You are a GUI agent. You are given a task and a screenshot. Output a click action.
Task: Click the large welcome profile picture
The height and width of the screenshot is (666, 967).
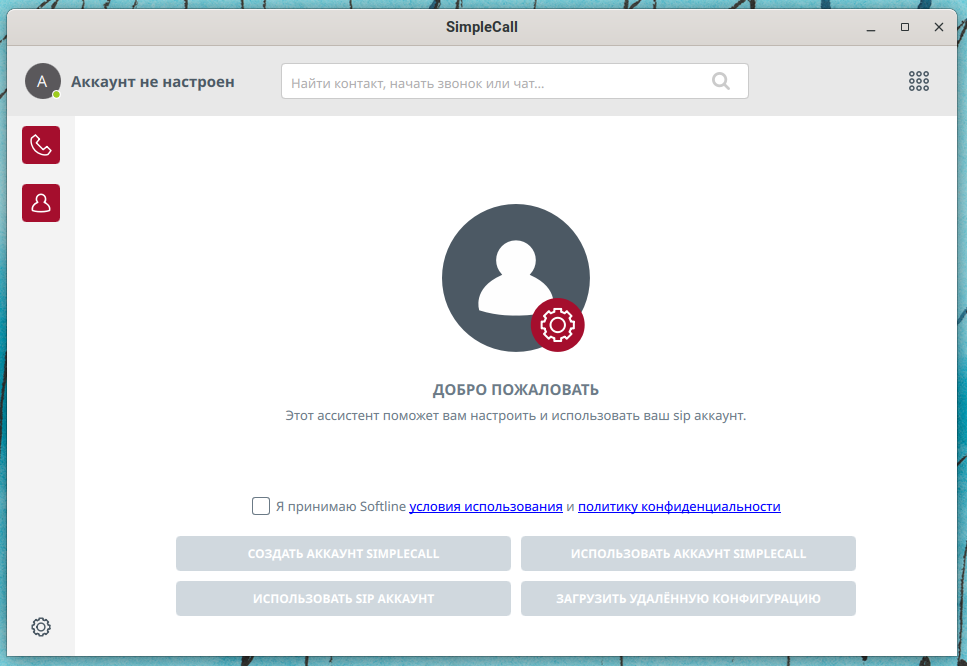coord(516,278)
